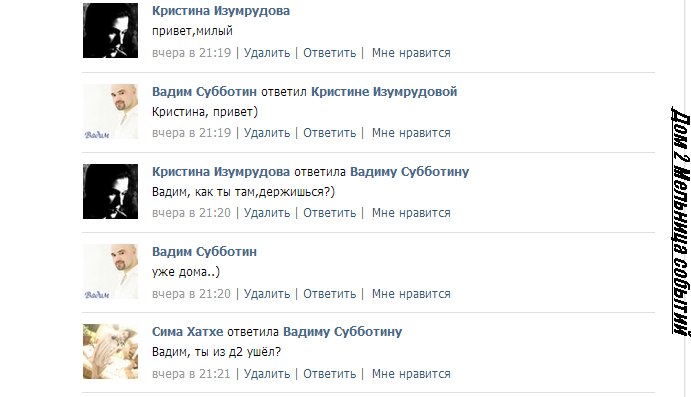
Task: Open Вадиму Субботину link in third comment
Action: 409,171
